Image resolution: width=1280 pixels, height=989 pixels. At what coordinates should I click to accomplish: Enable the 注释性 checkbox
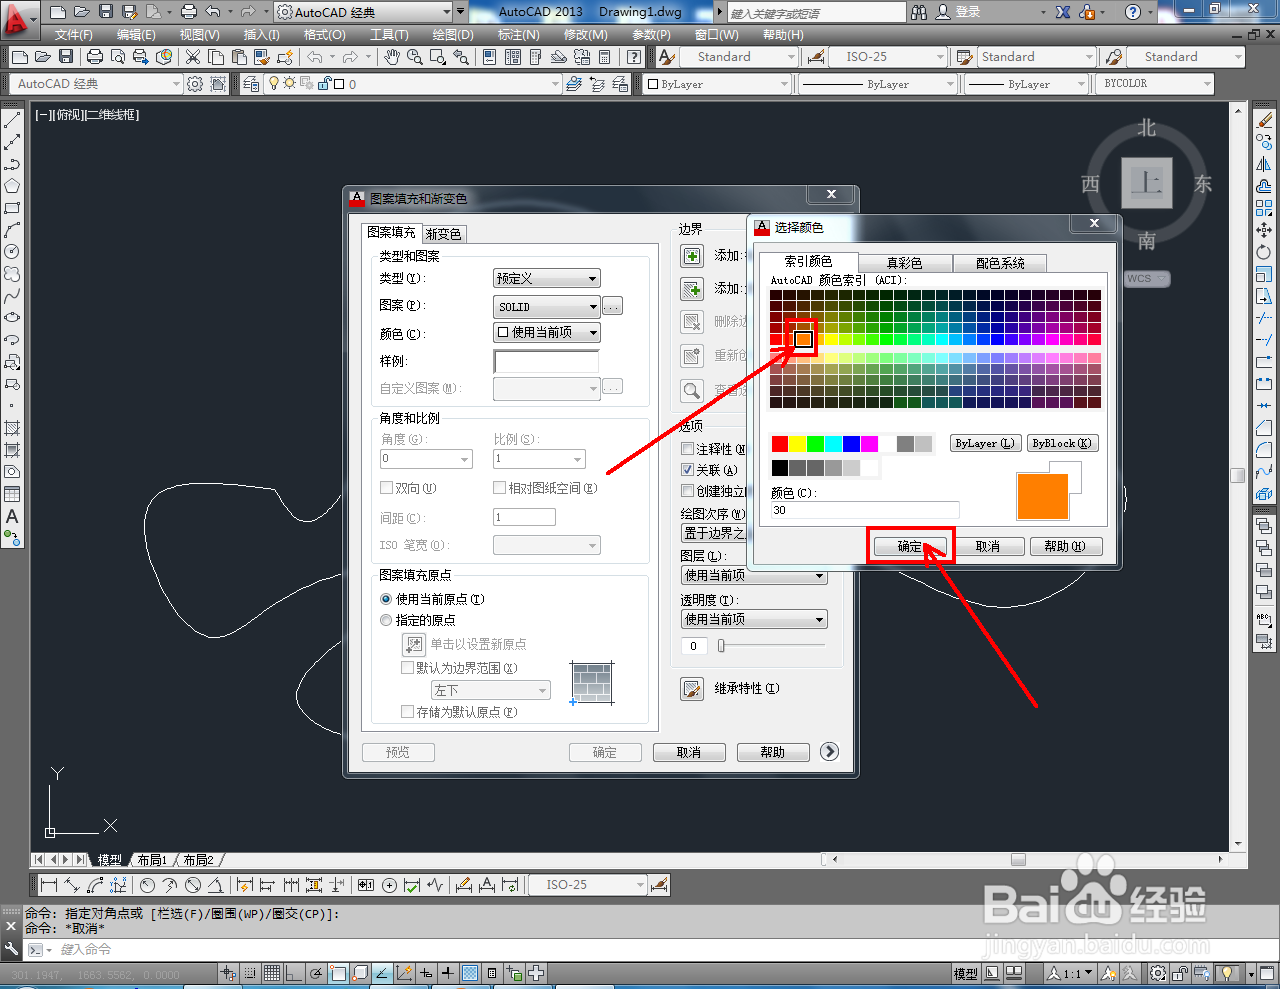687,449
